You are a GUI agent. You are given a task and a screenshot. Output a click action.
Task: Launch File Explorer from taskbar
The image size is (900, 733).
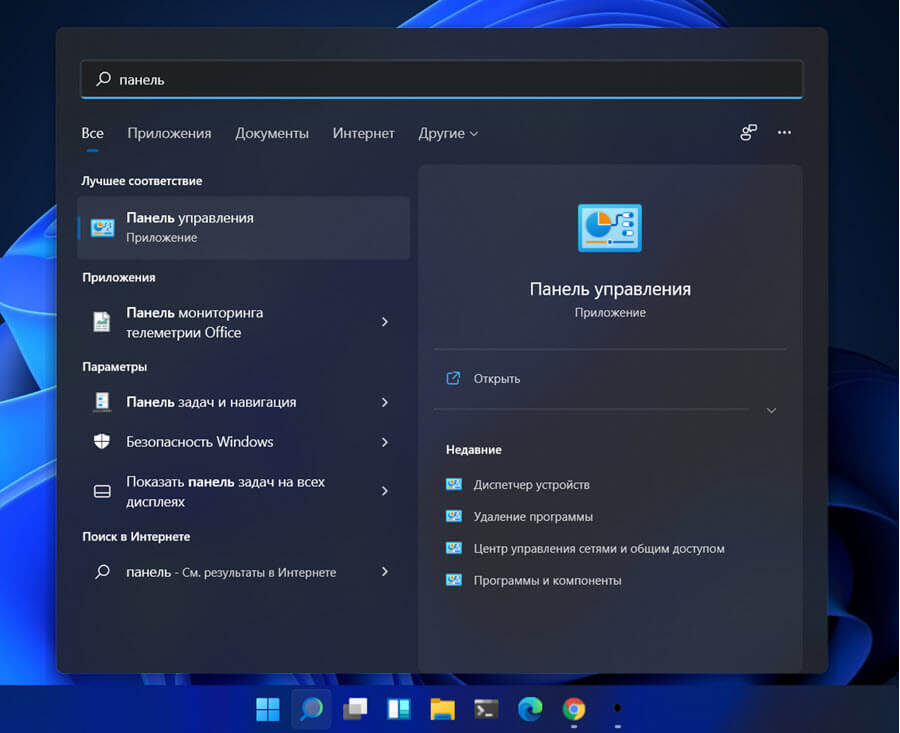[442, 709]
